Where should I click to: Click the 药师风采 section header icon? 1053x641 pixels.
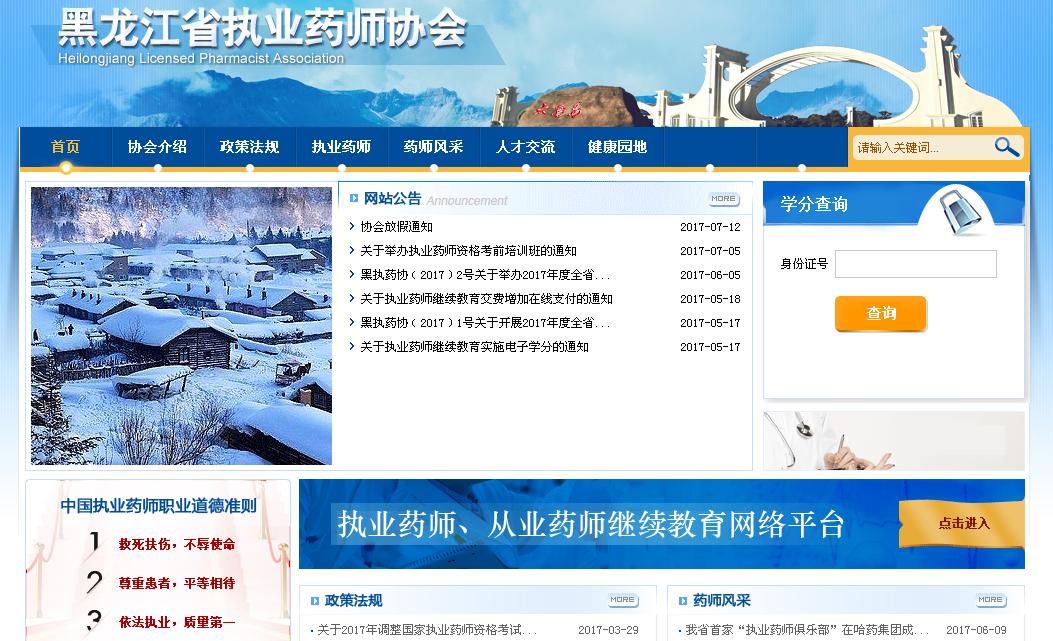coord(682,601)
